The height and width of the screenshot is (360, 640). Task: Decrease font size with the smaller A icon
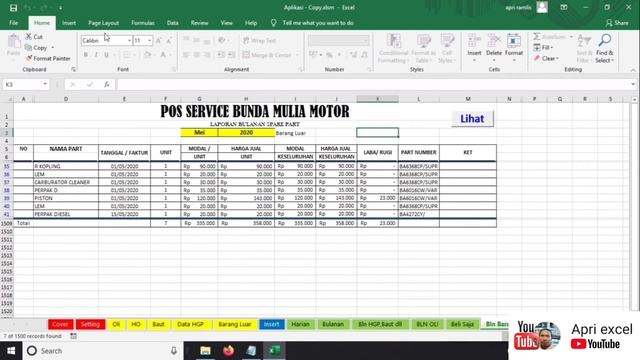(169, 40)
